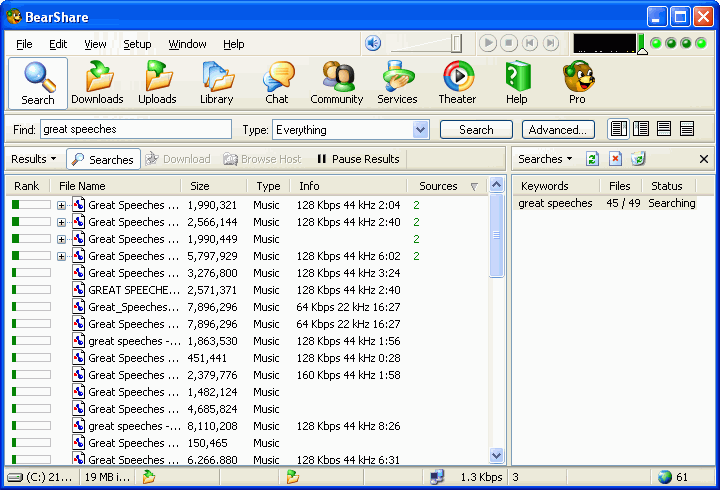Image resolution: width=720 pixels, height=490 pixels.
Task: Open the Community section
Action: pyautogui.click(x=337, y=84)
